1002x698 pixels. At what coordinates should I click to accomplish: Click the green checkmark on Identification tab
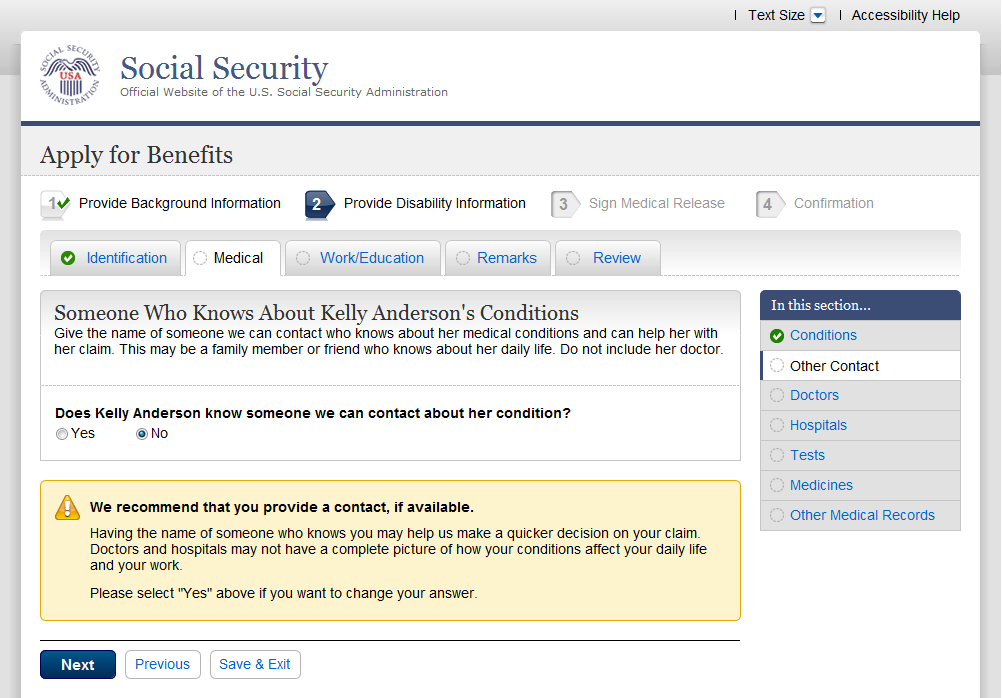(x=68, y=258)
